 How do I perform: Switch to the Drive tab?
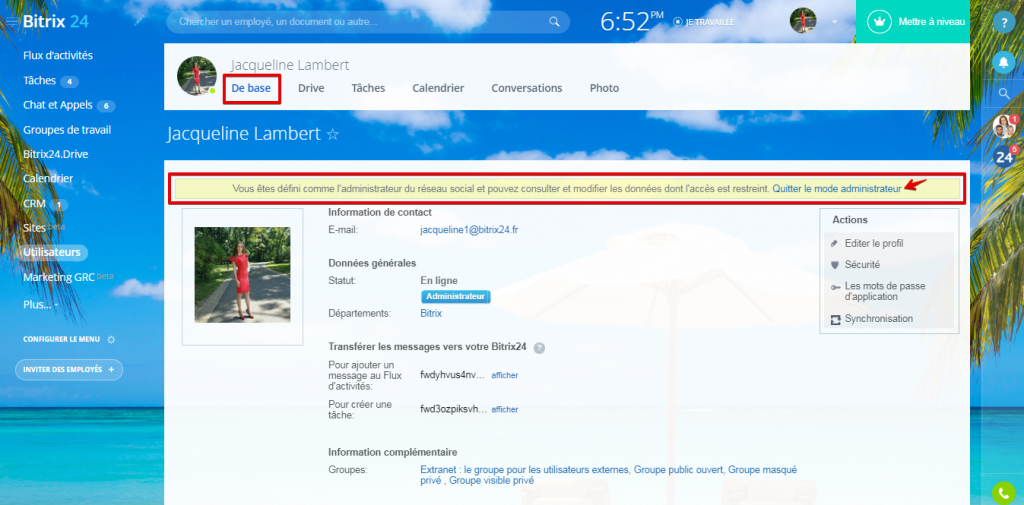pos(311,88)
